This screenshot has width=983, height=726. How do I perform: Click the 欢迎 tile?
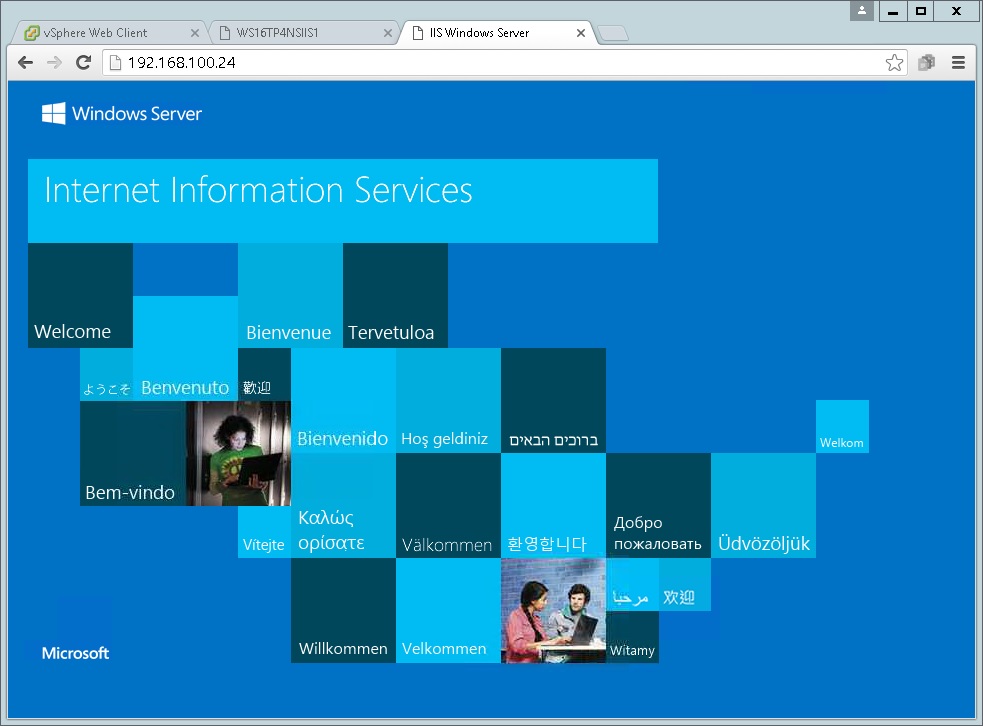tap(685, 584)
